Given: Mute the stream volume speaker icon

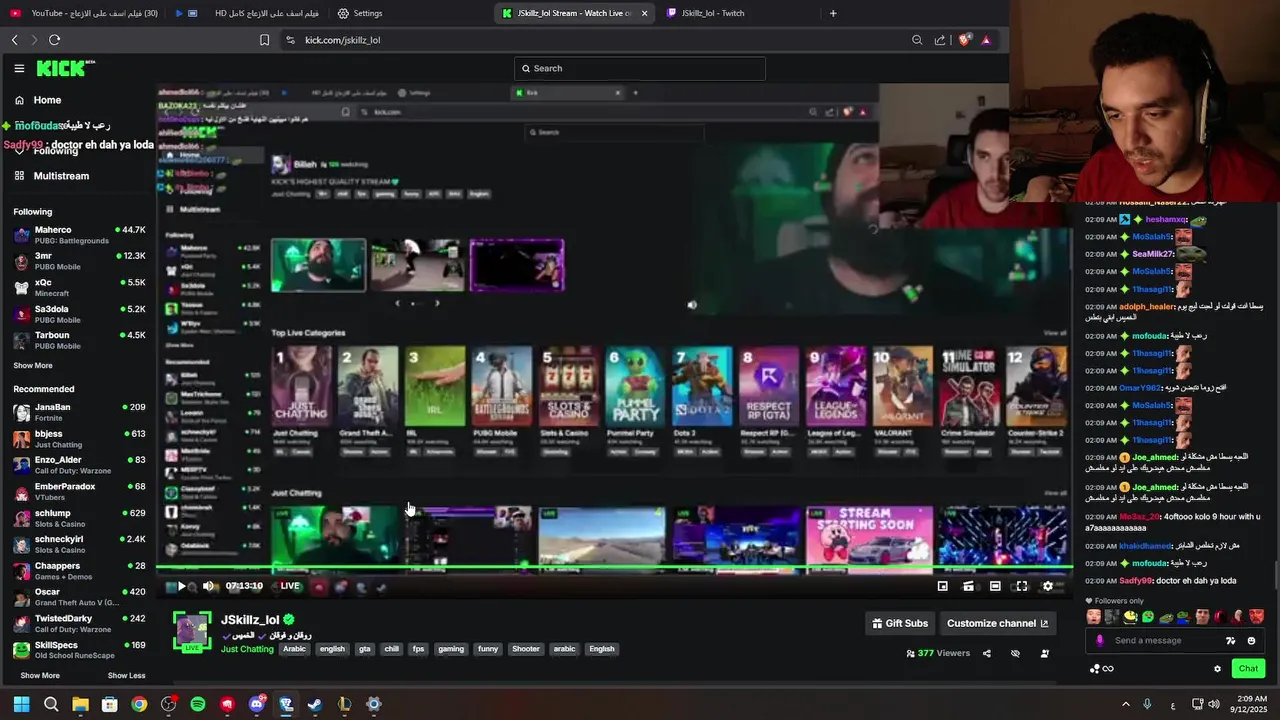Looking at the screenshot, I should click(x=208, y=586).
